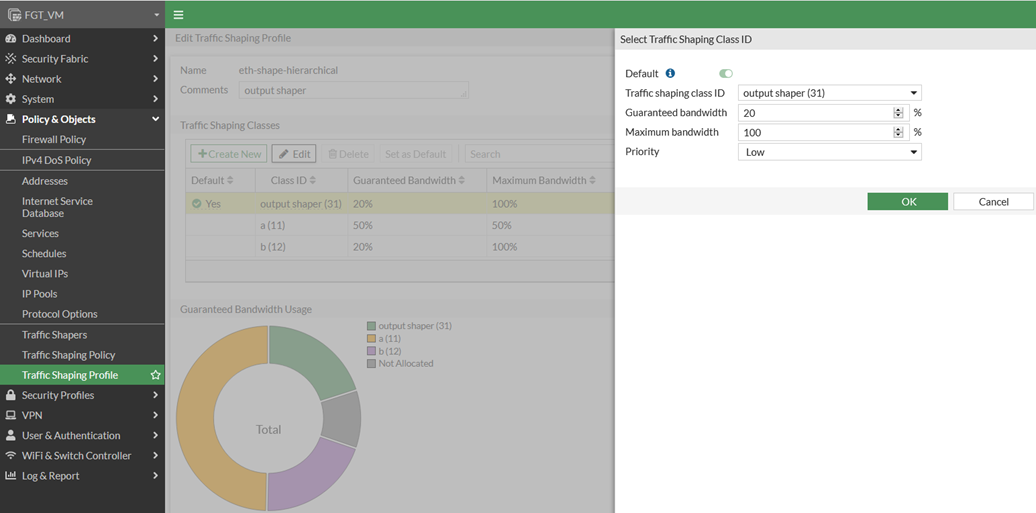Screen dimensions: 1036x513
Task: Click the Guaranteed bandwidth stepper arrows
Action: click(x=898, y=113)
